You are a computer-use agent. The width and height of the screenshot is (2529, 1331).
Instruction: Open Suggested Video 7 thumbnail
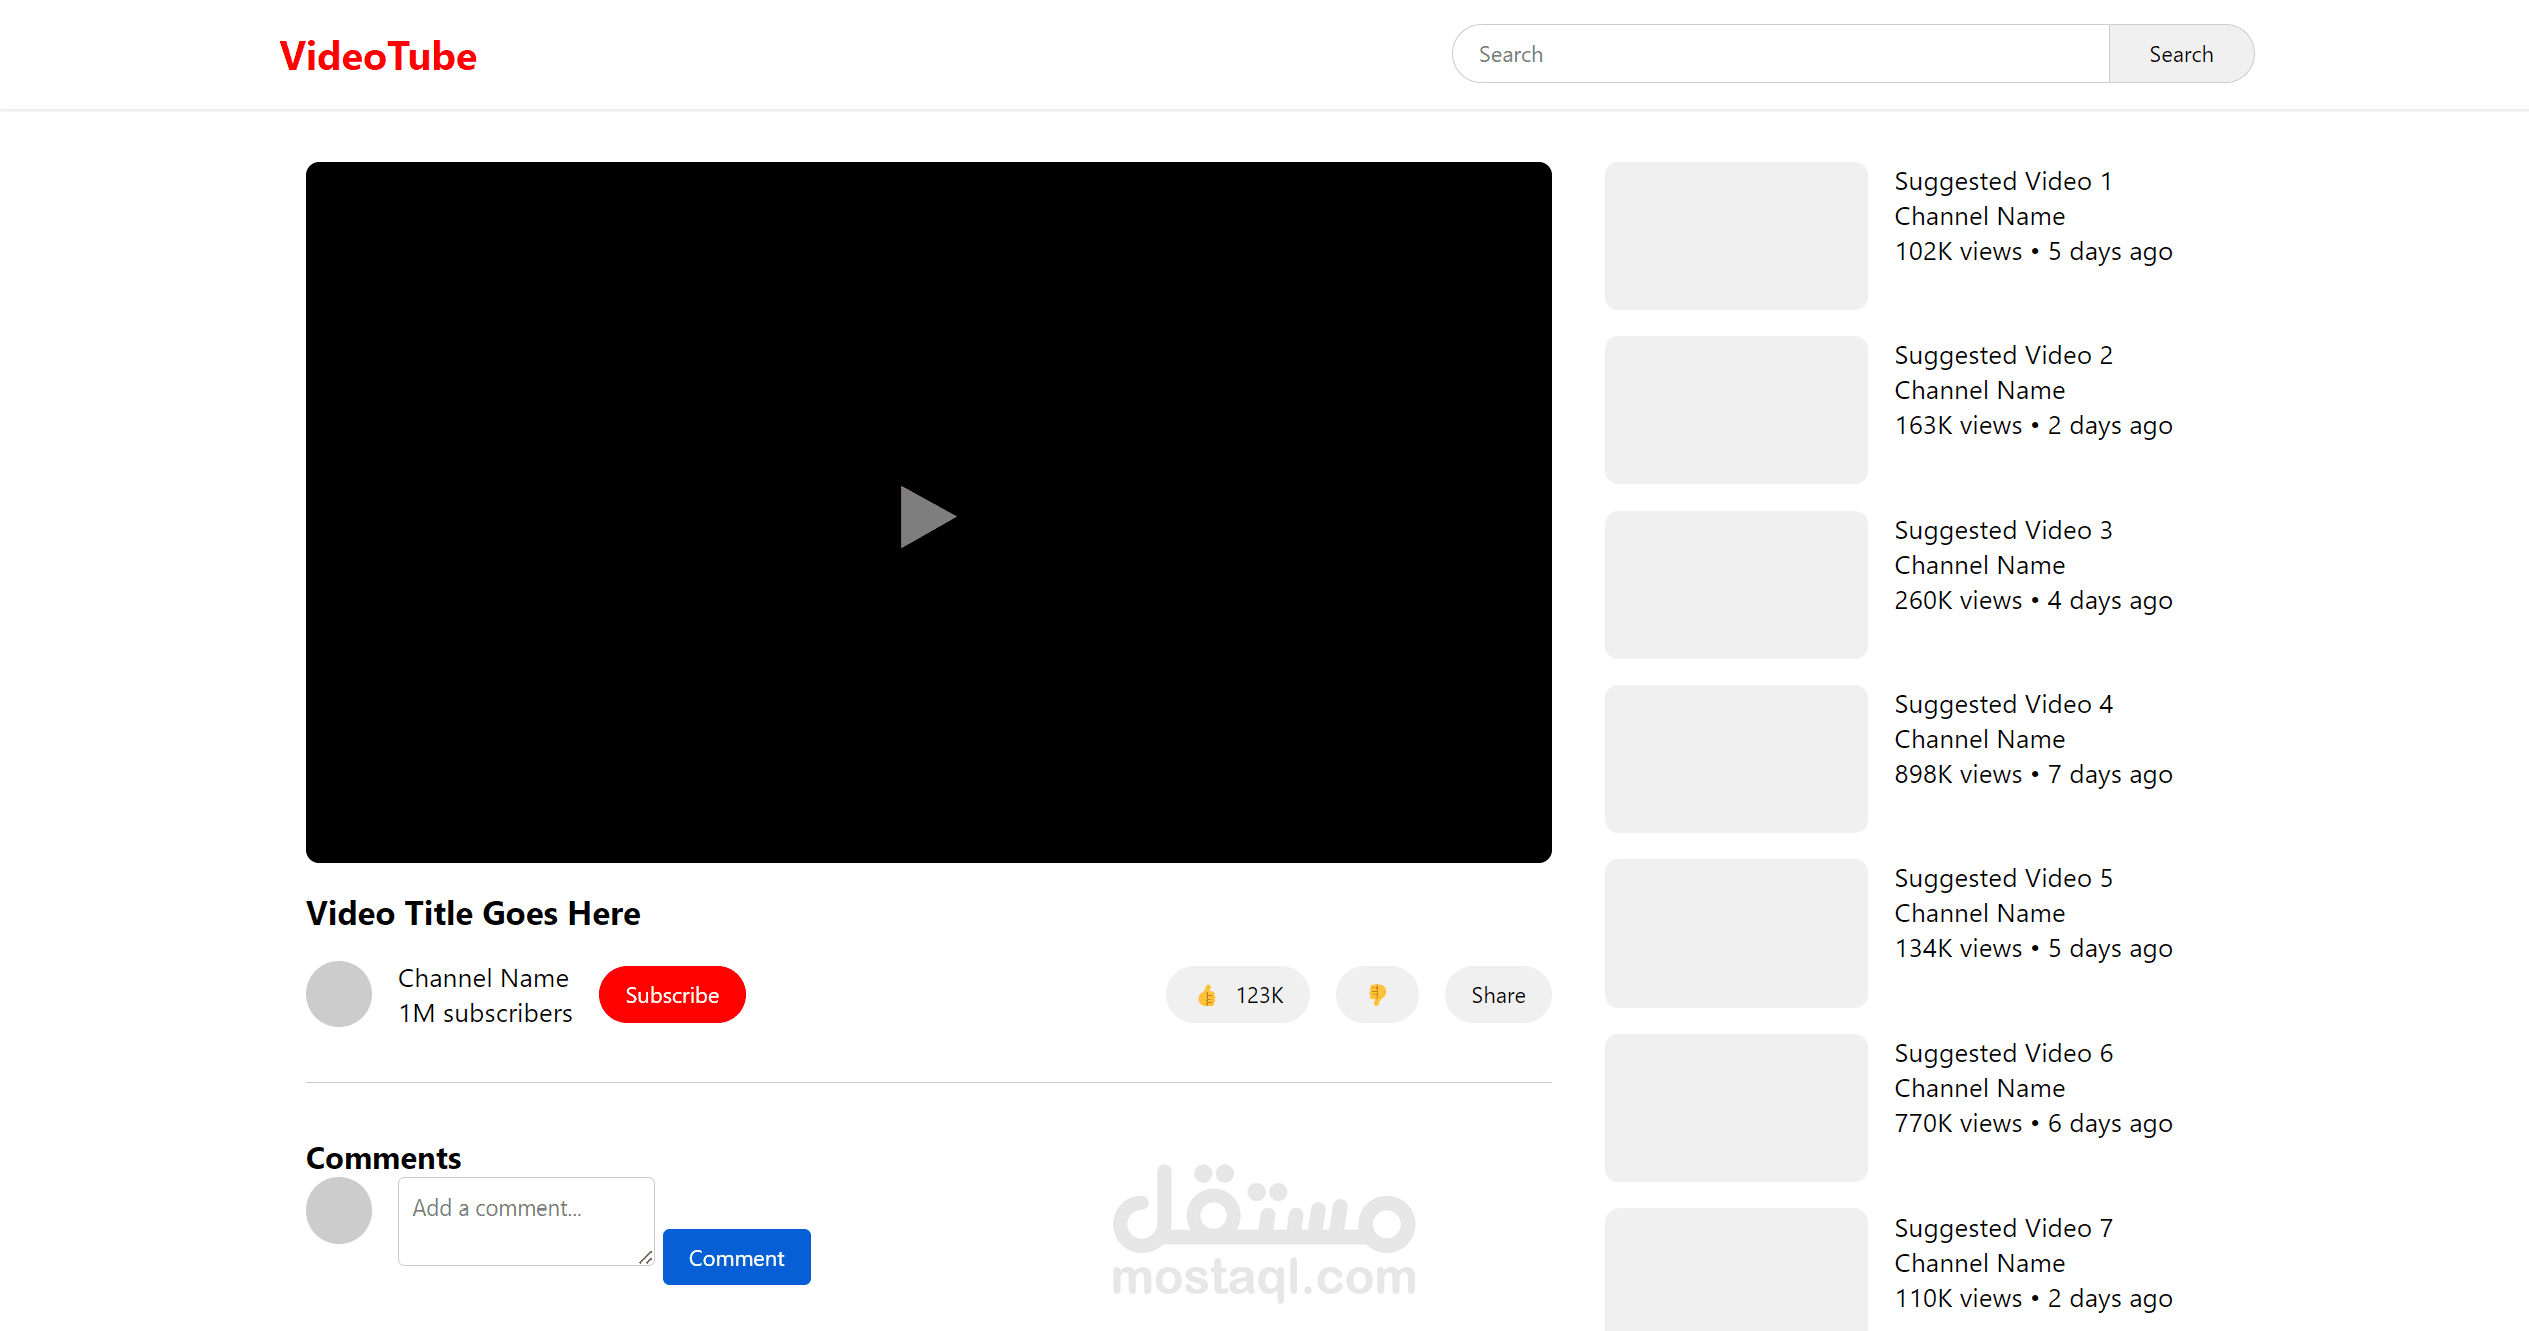coord(1736,1270)
